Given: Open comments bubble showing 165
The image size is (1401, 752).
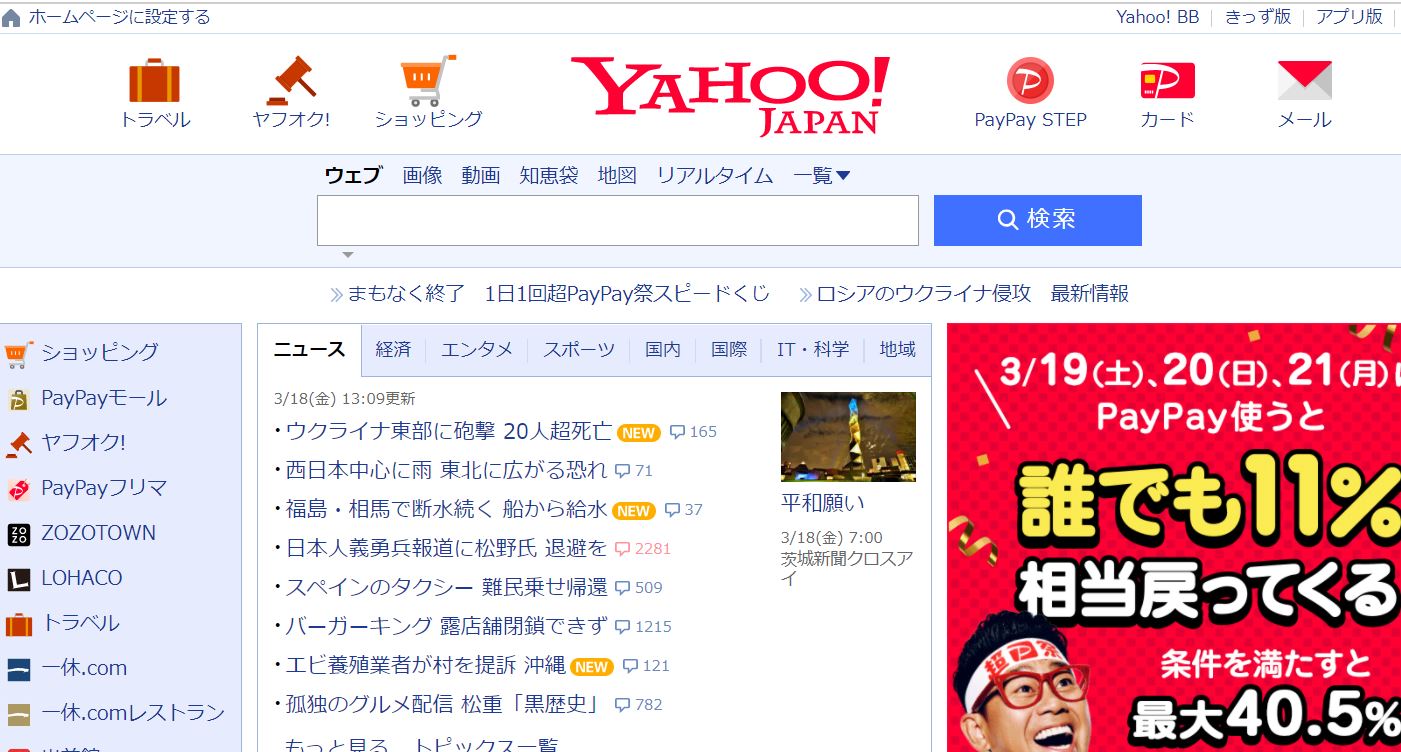Looking at the screenshot, I should [693, 432].
